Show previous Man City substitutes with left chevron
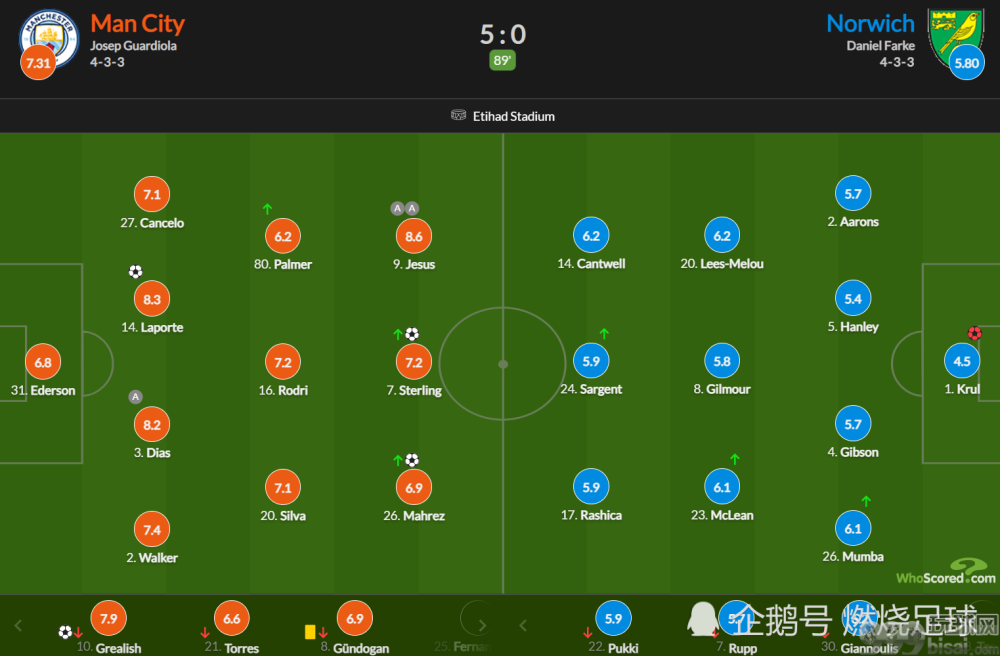 click(x=18, y=625)
